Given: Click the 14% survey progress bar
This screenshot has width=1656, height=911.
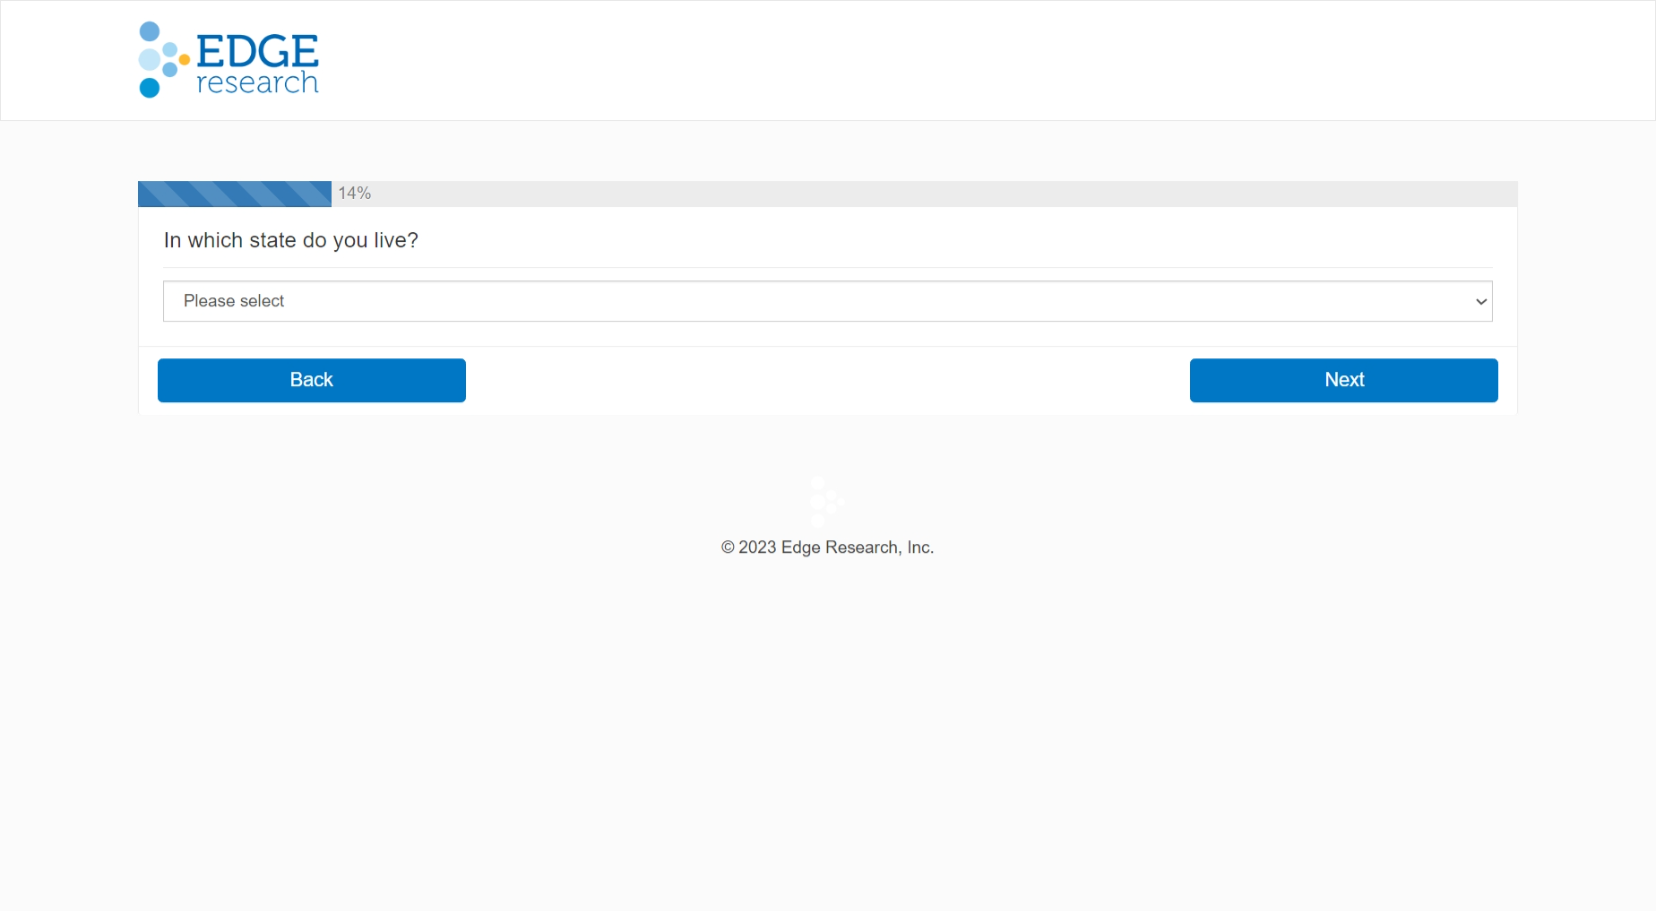Looking at the screenshot, I should pos(827,193).
